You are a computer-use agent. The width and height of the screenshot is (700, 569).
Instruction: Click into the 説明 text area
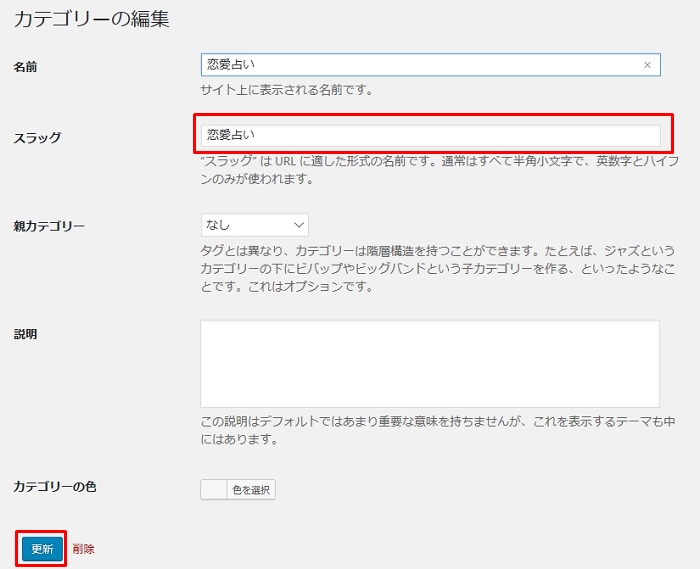click(x=430, y=364)
